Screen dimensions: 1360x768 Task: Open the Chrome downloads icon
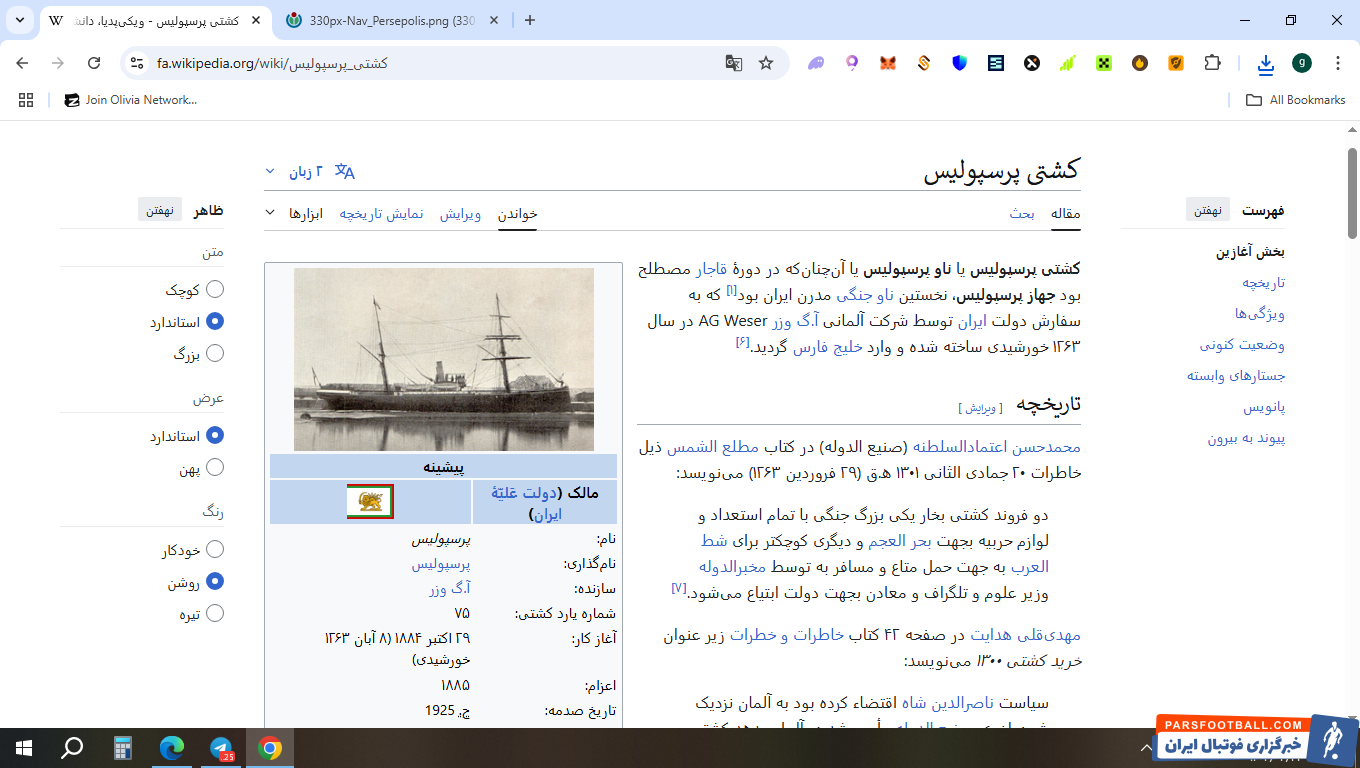tap(1265, 63)
